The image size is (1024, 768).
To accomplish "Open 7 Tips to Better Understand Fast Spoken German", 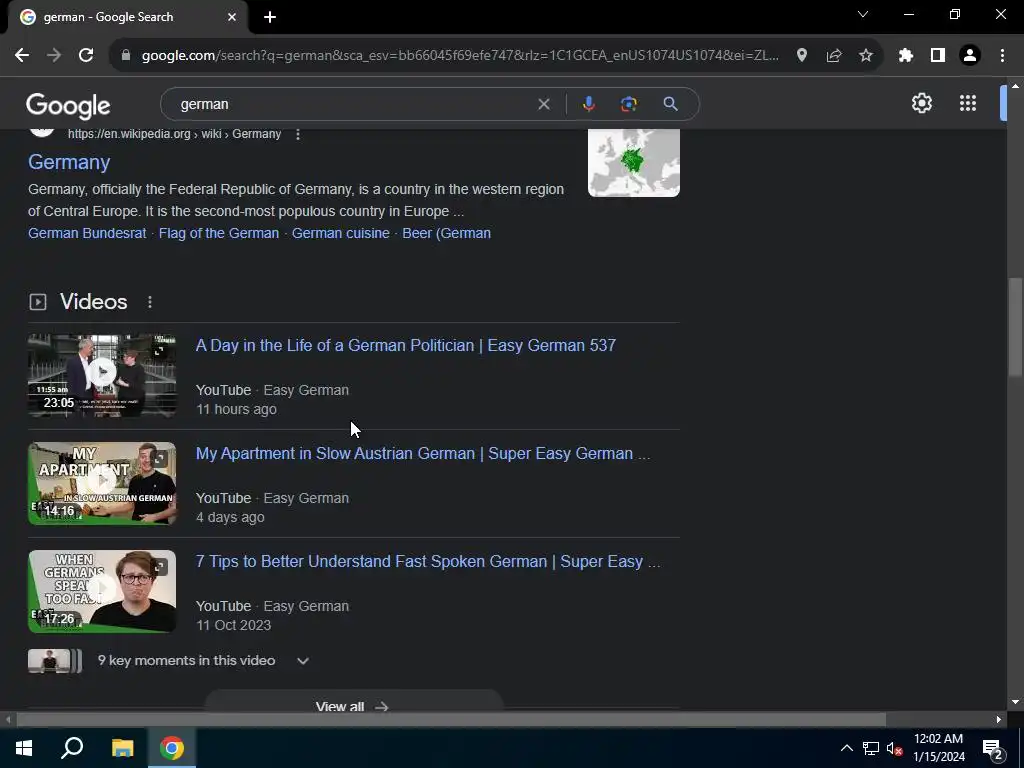I will click(428, 562).
